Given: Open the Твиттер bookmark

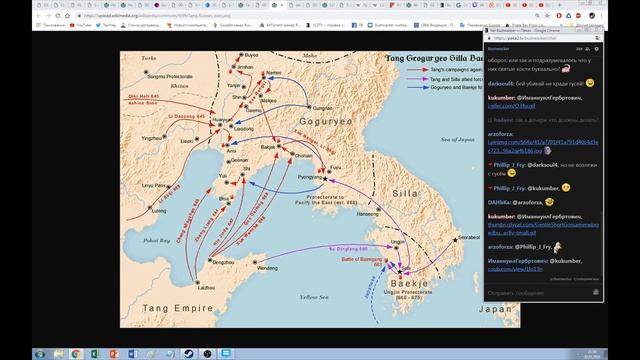Looking at the screenshot, I should pos(106,25).
